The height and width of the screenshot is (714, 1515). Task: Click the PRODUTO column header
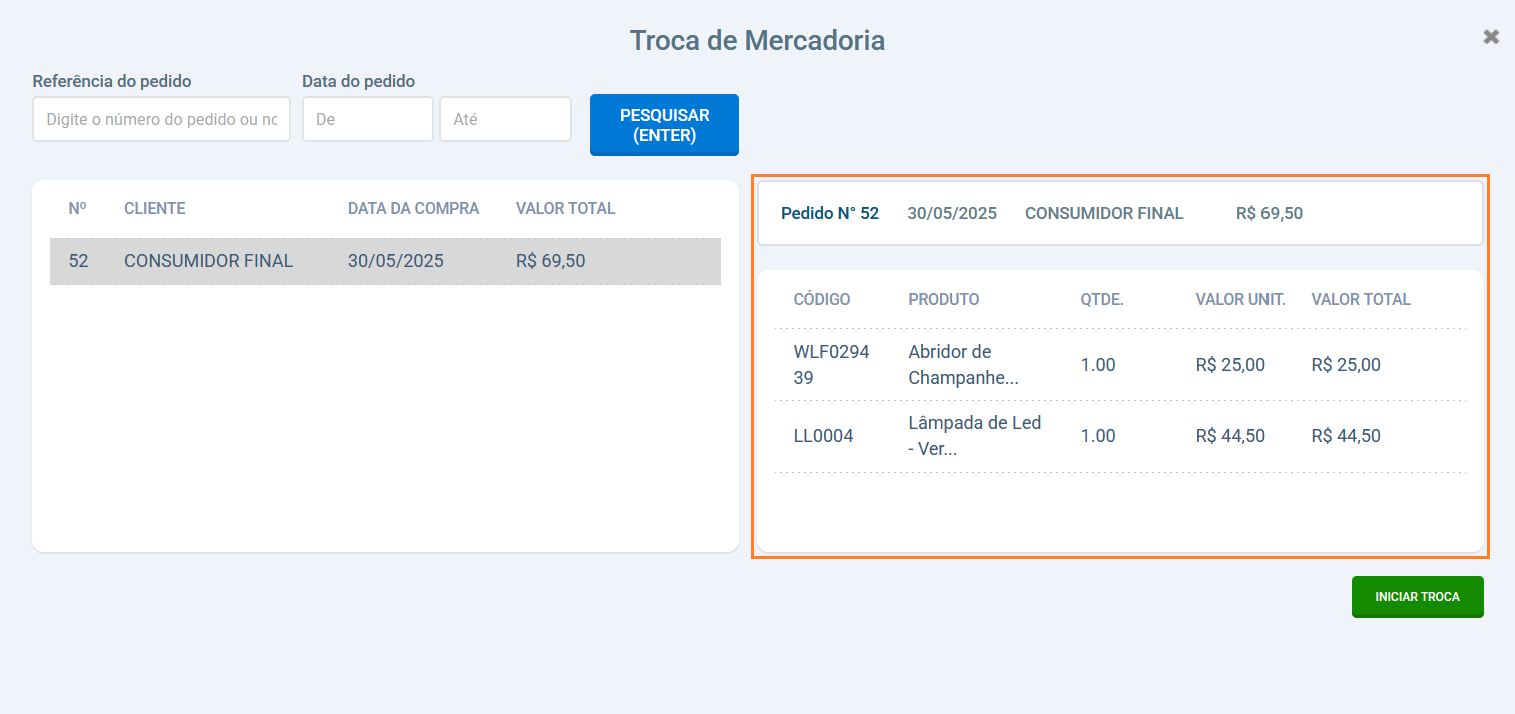pyautogui.click(x=943, y=299)
